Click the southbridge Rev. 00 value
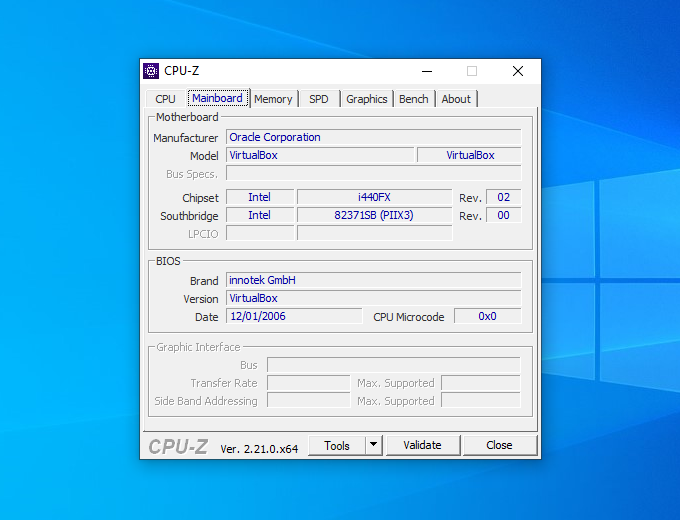The height and width of the screenshot is (520, 680). 503,215
